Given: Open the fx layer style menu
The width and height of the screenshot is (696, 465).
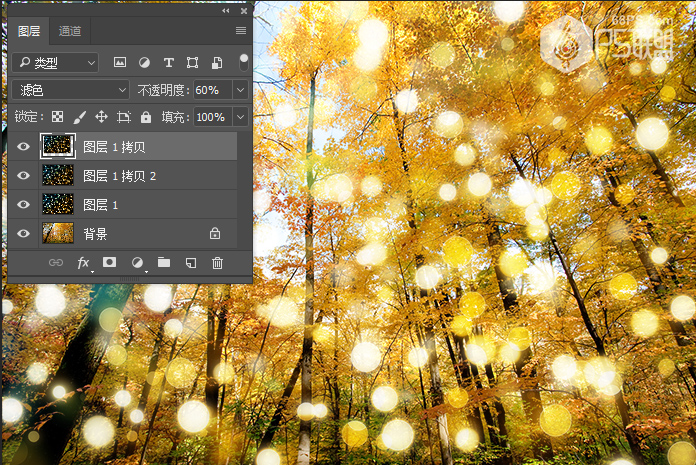Looking at the screenshot, I should coord(83,263).
